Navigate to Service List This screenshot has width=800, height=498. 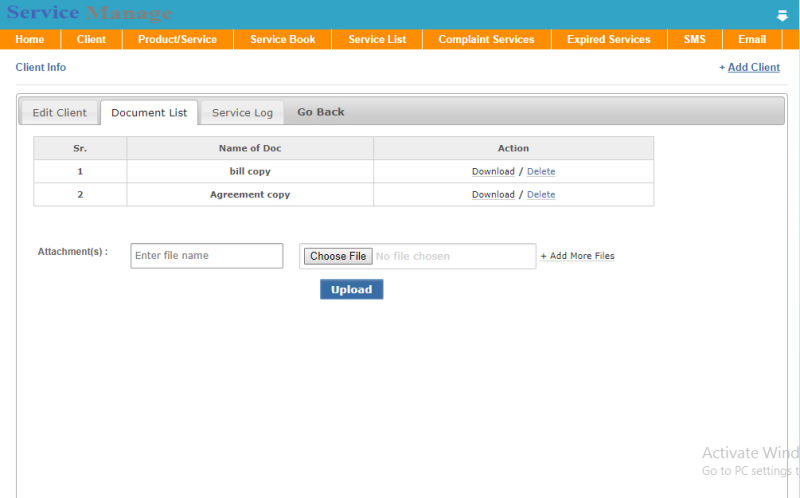point(377,39)
